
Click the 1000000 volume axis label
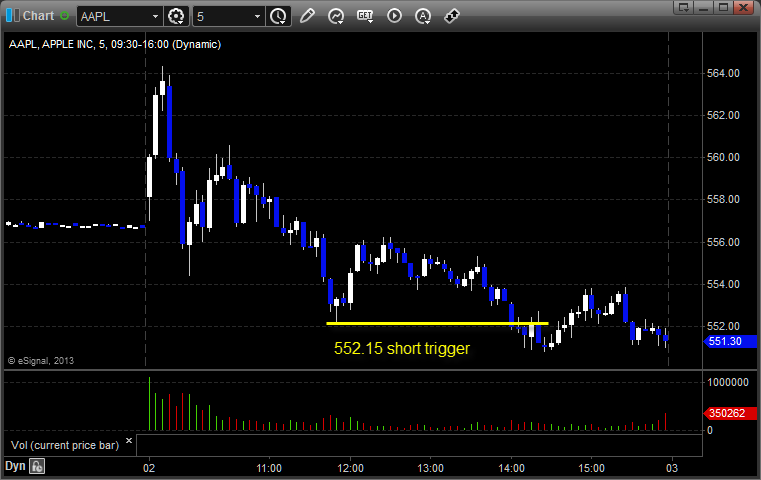(x=728, y=382)
